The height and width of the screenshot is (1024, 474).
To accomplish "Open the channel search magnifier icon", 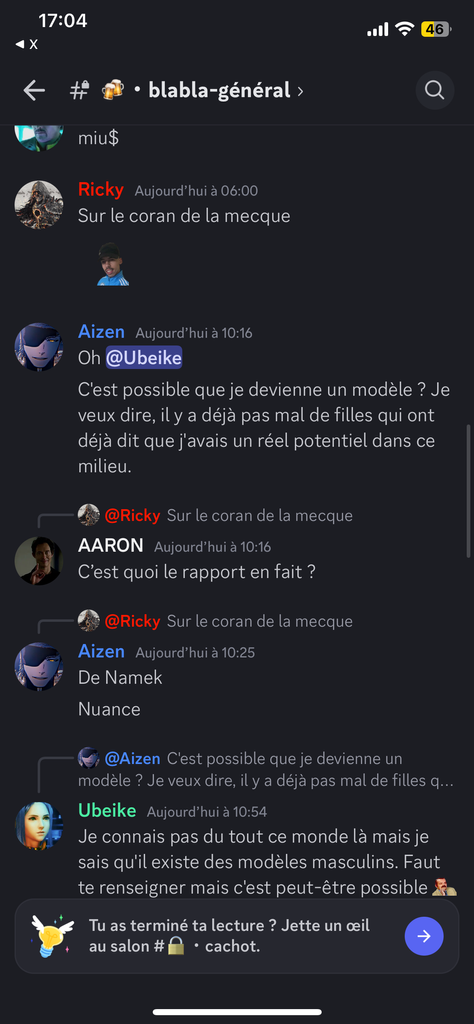I will point(435,90).
